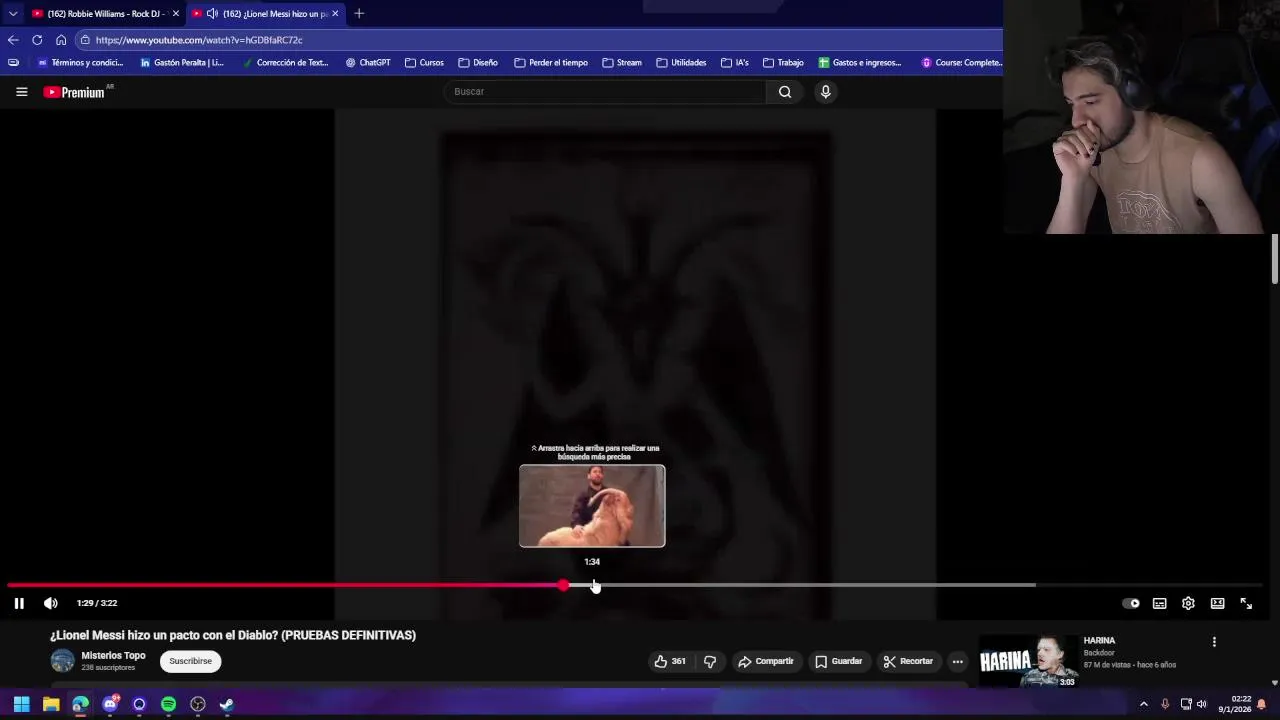This screenshot has width=1280, height=720.
Task: Expand IA's bookmark folder
Action: (734, 62)
